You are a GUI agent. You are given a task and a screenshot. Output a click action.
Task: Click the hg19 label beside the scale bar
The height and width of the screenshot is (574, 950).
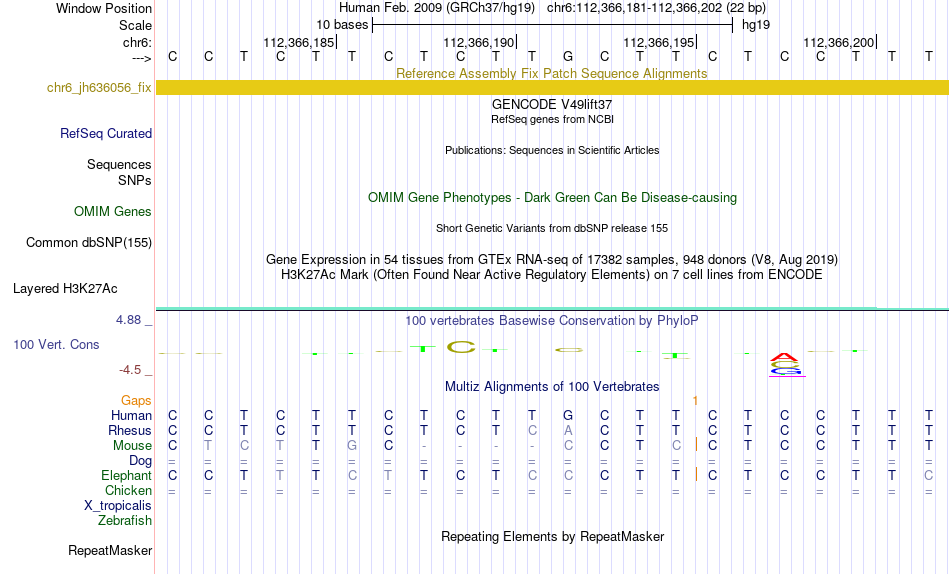tap(756, 25)
